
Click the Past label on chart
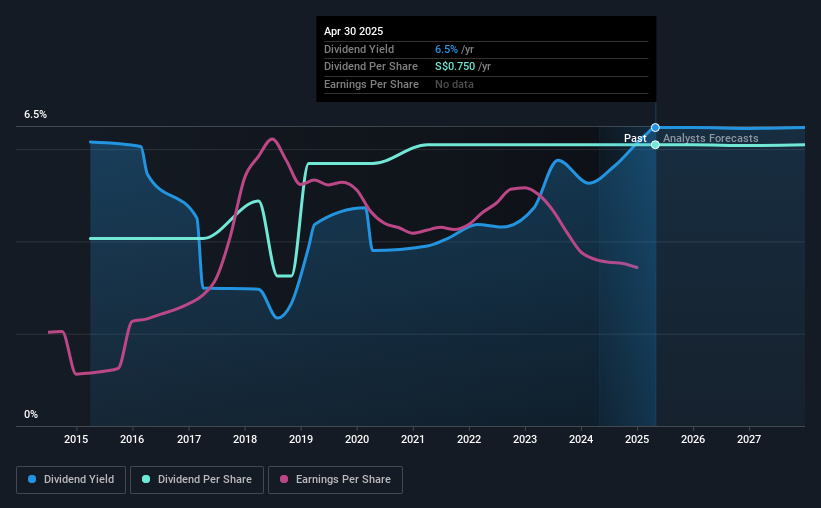(635, 138)
